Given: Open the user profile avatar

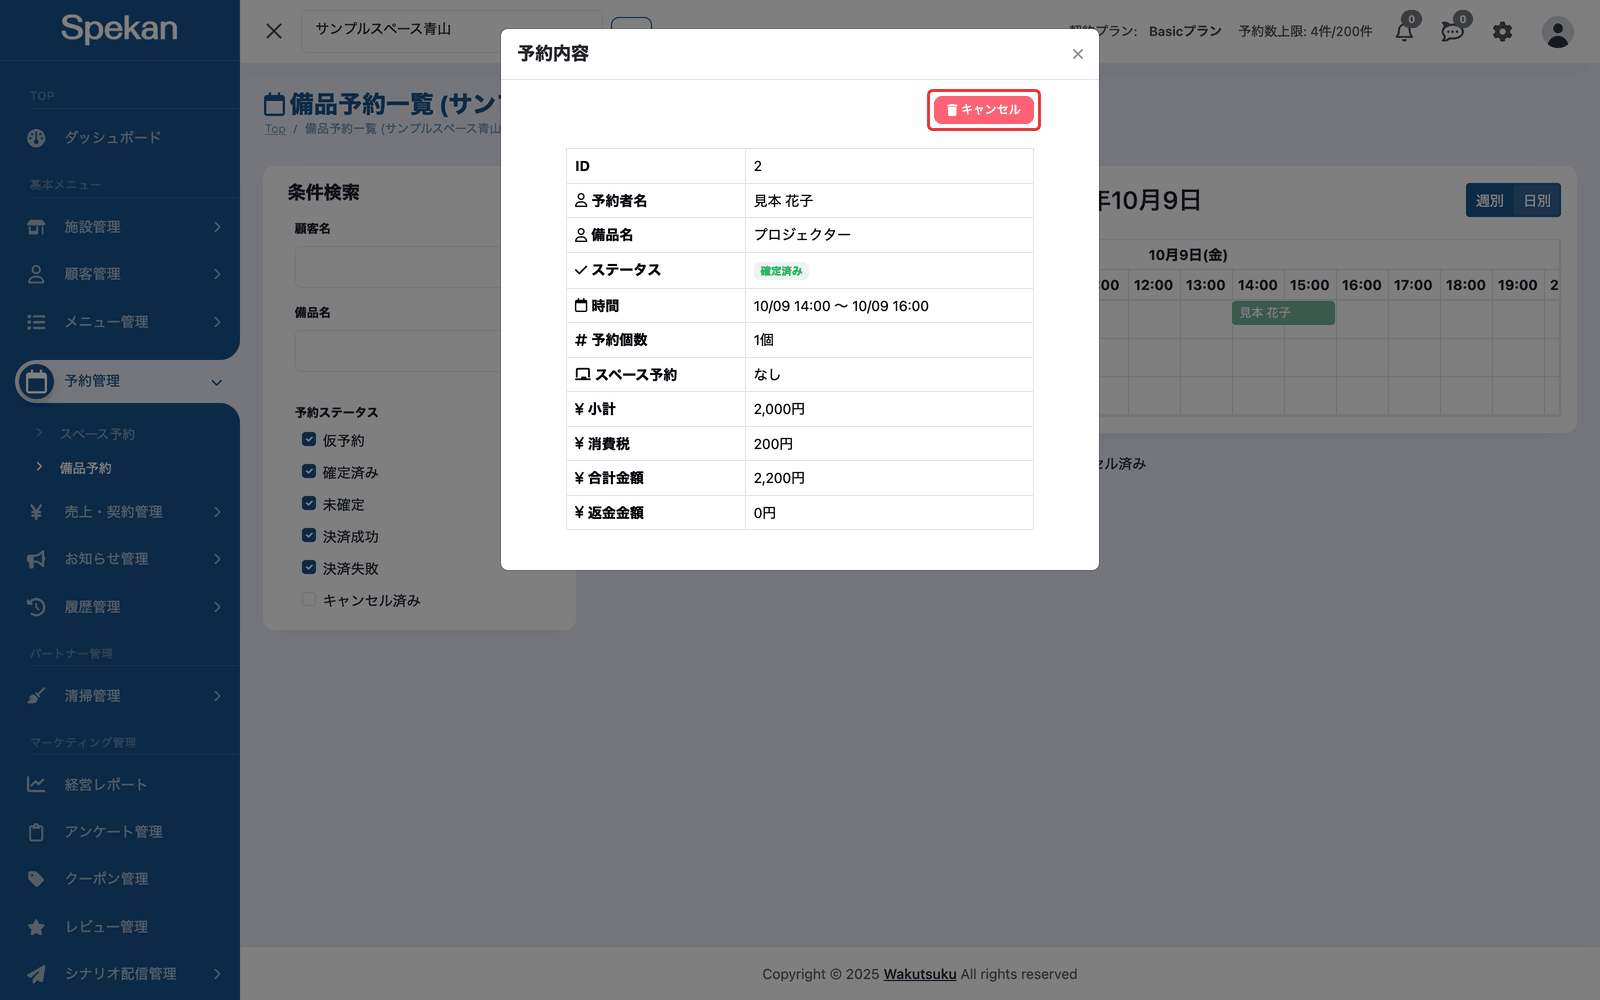Looking at the screenshot, I should coord(1557,32).
